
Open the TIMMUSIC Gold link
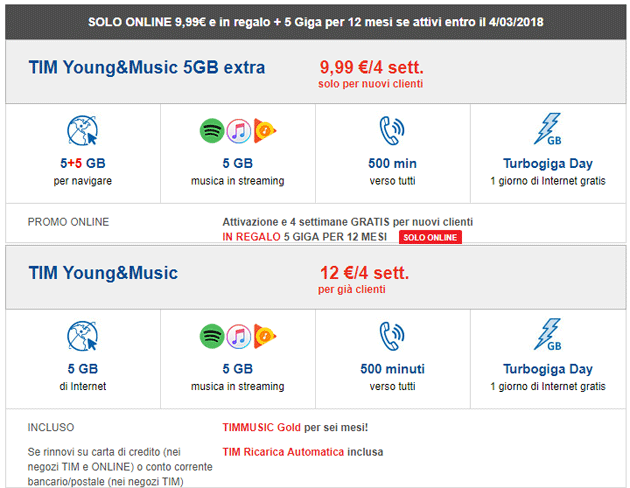coord(262,427)
